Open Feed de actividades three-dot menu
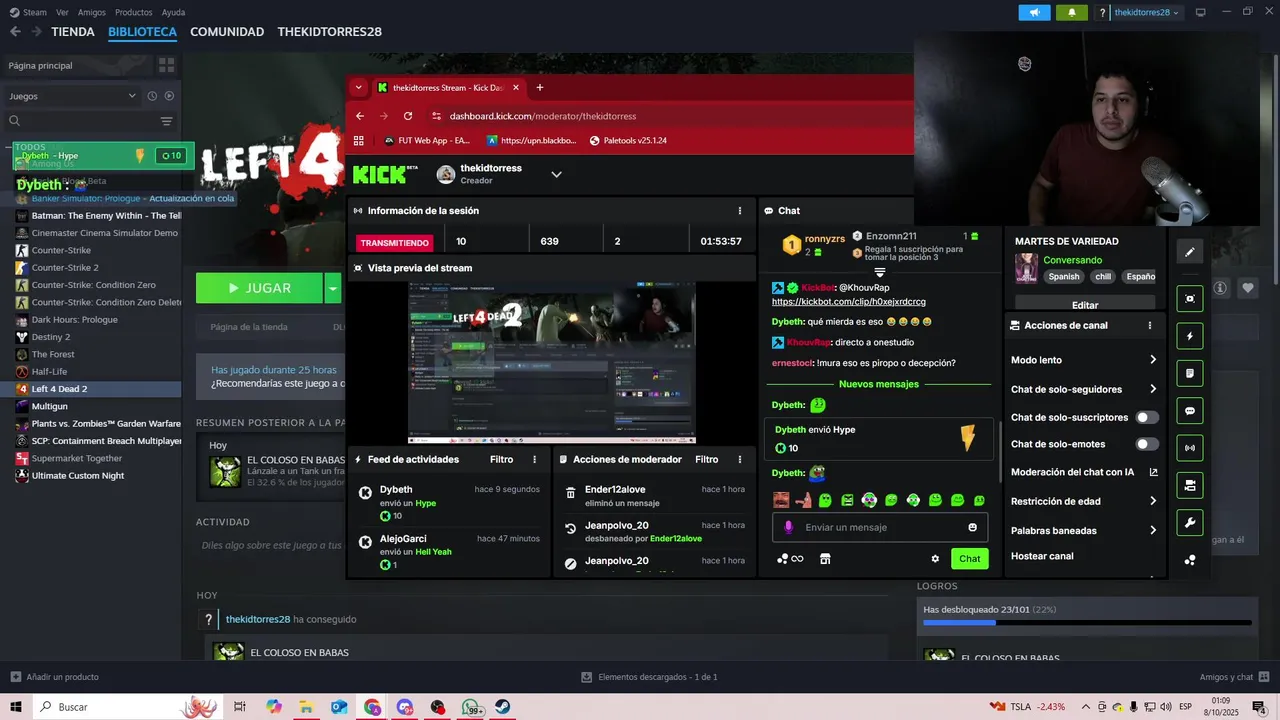The width and height of the screenshot is (1280, 720). (535, 460)
